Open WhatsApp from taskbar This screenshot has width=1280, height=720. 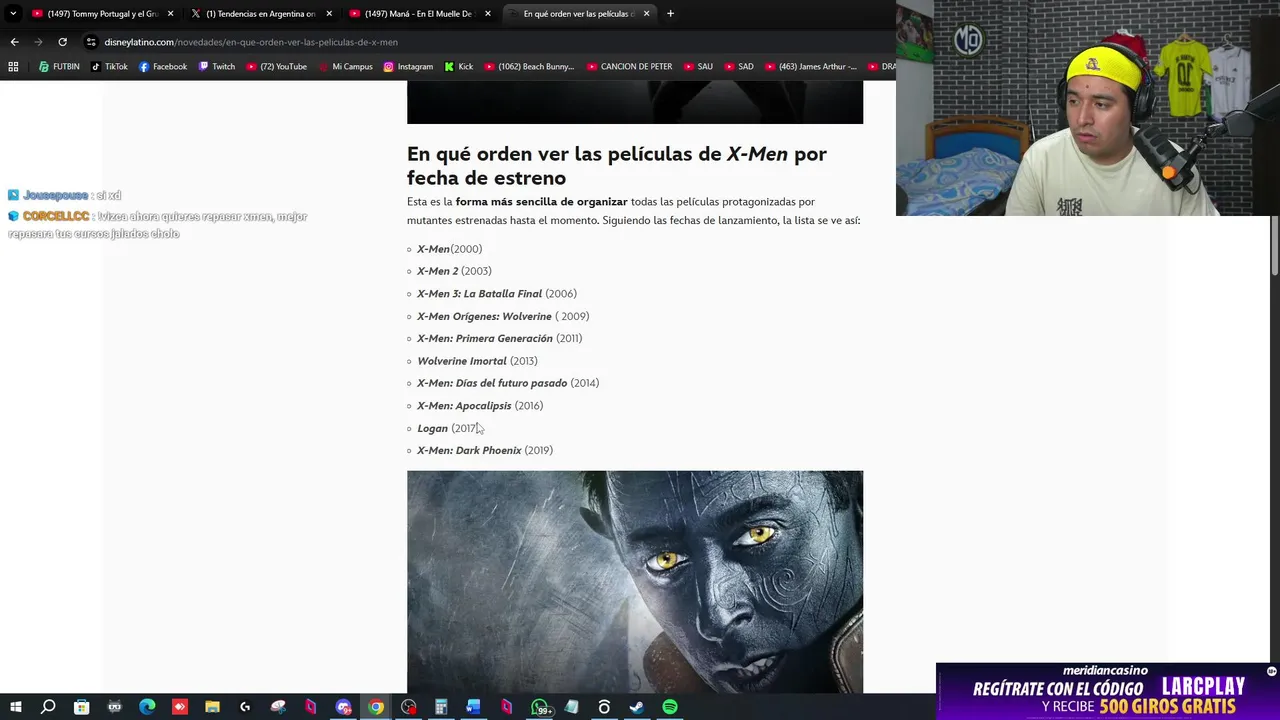539,707
